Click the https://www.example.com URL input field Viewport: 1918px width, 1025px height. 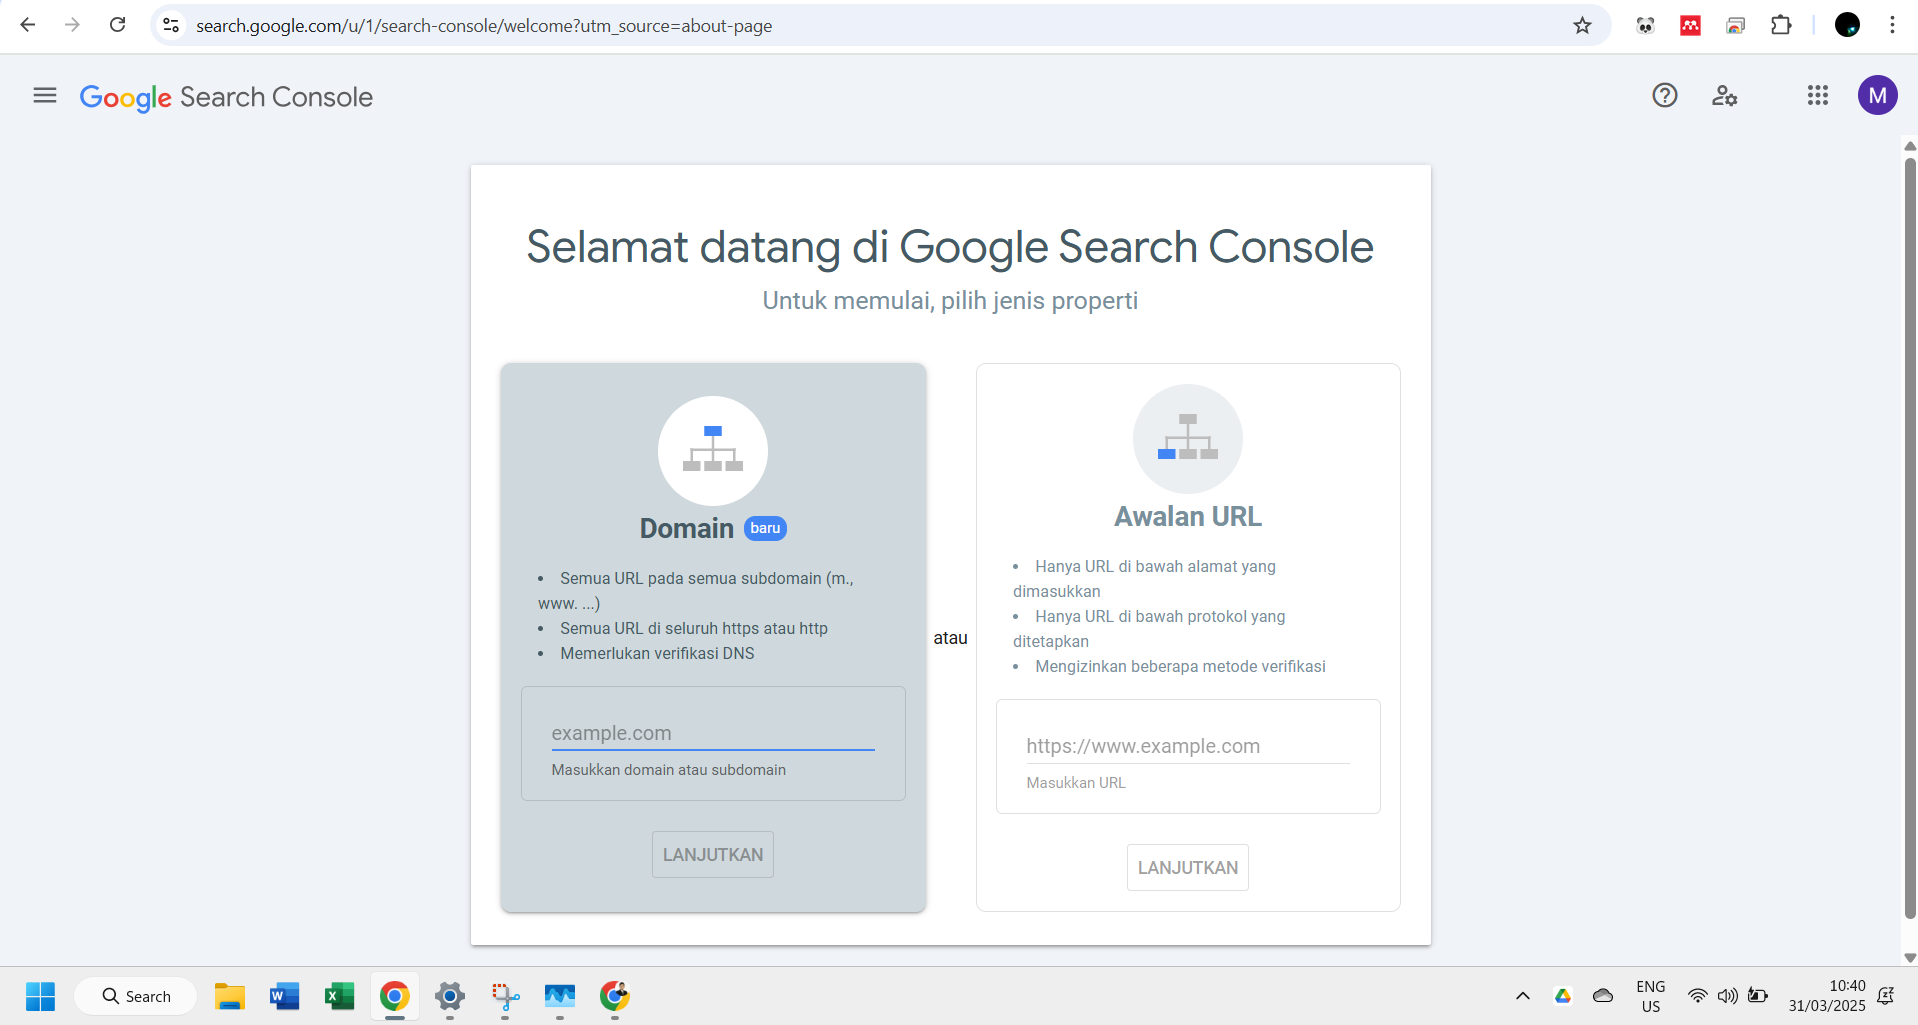(x=1188, y=746)
